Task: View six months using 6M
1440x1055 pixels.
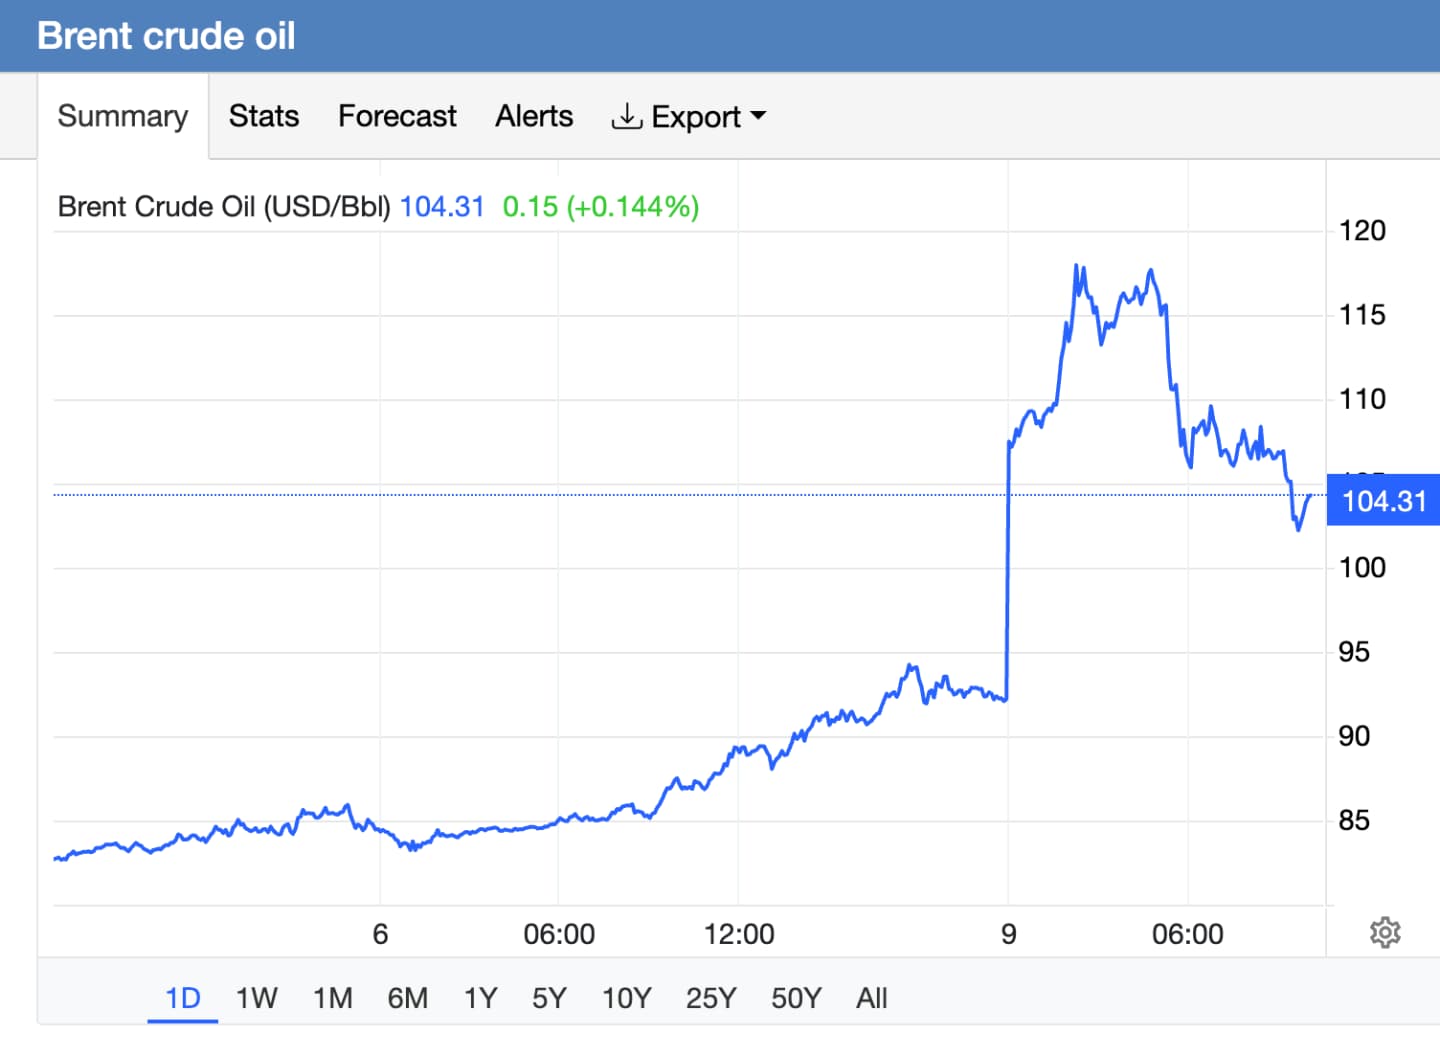Action: coord(408,997)
